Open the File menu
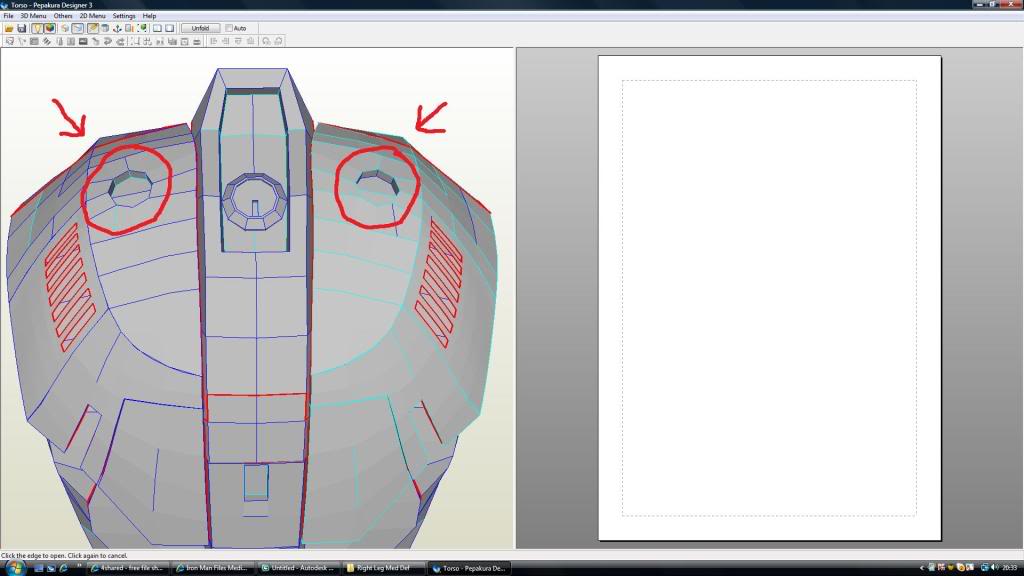Image resolution: width=1024 pixels, height=576 pixels. [8, 16]
